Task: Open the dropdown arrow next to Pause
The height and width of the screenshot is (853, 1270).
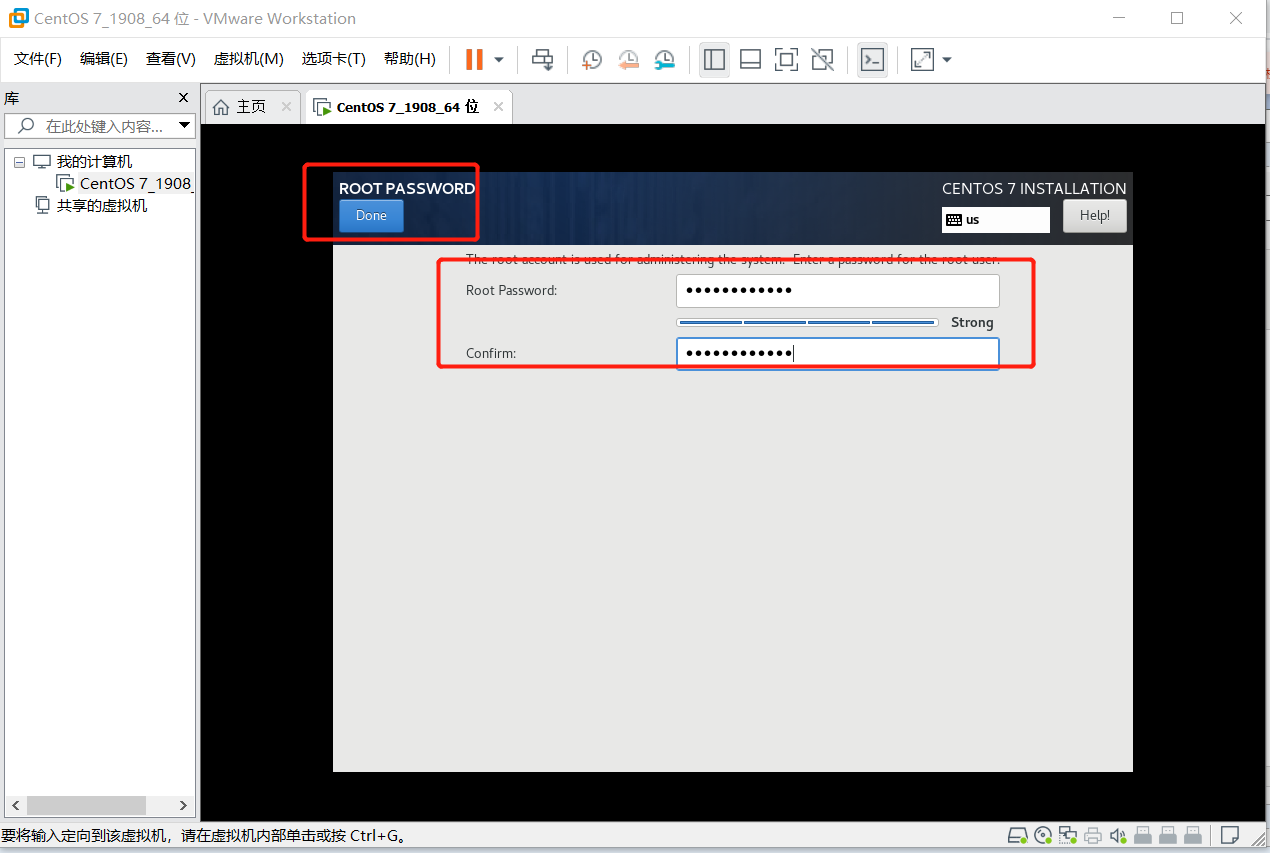Action: tap(499, 60)
